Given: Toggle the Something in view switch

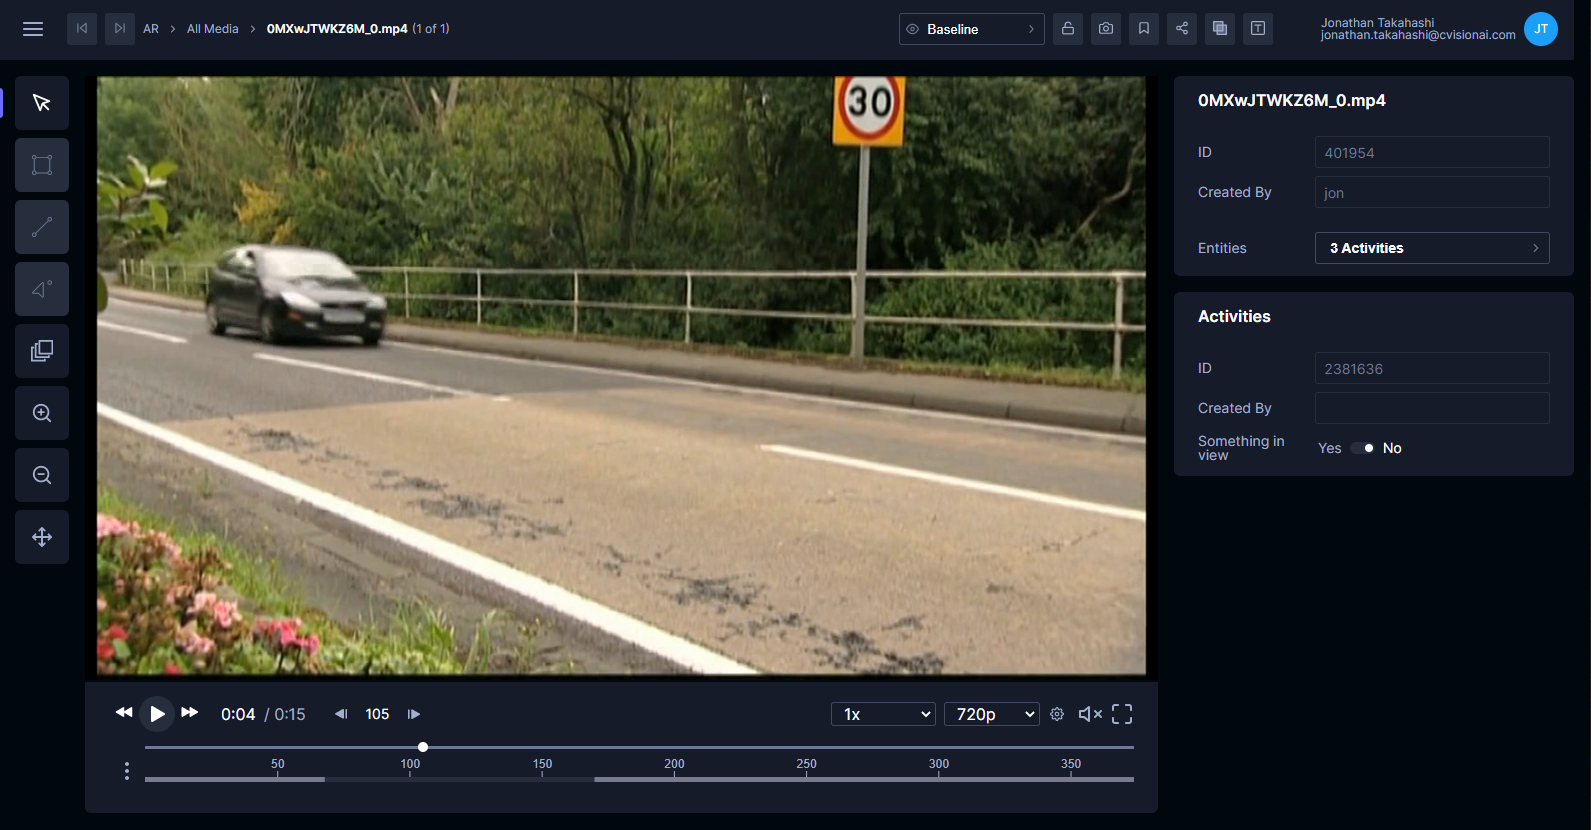Looking at the screenshot, I should (x=1362, y=448).
